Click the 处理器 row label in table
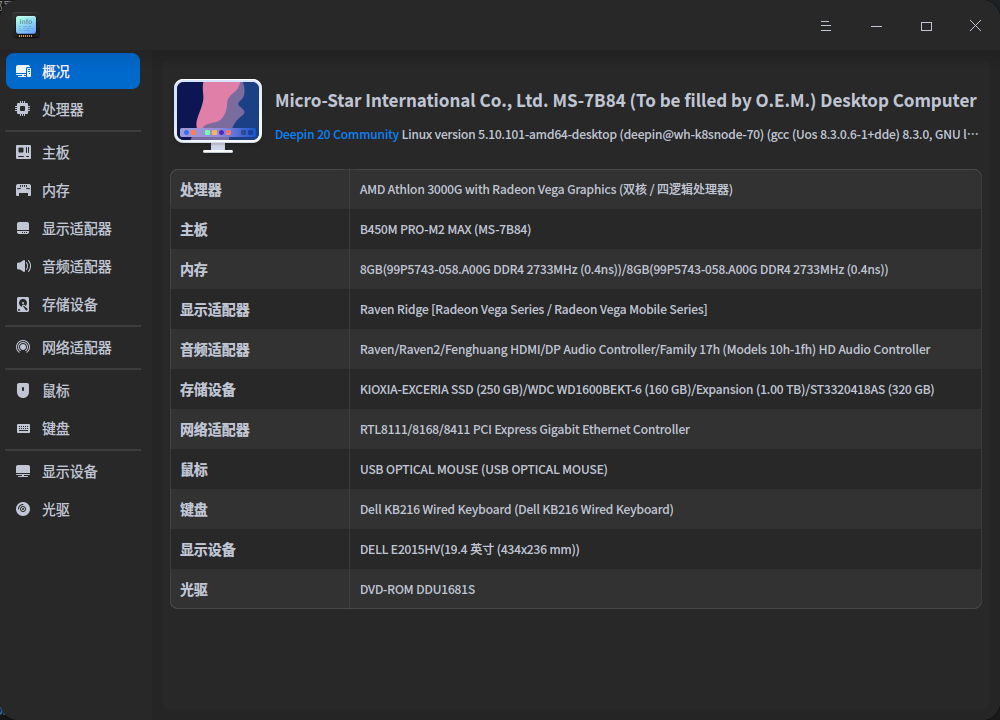Screen dimensions: 1000x720 [200, 190]
